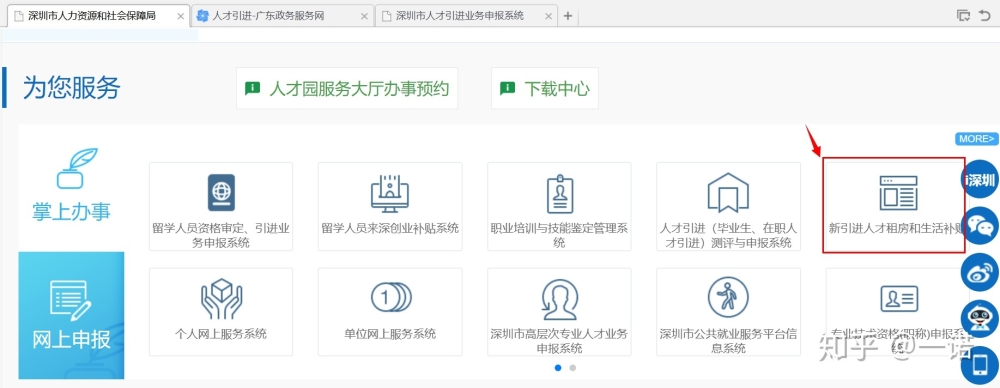Image resolution: width=1000 pixels, height=388 pixels.
Task: Open the 深圳市高层次专业人才 person icon
Action: coord(559,299)
